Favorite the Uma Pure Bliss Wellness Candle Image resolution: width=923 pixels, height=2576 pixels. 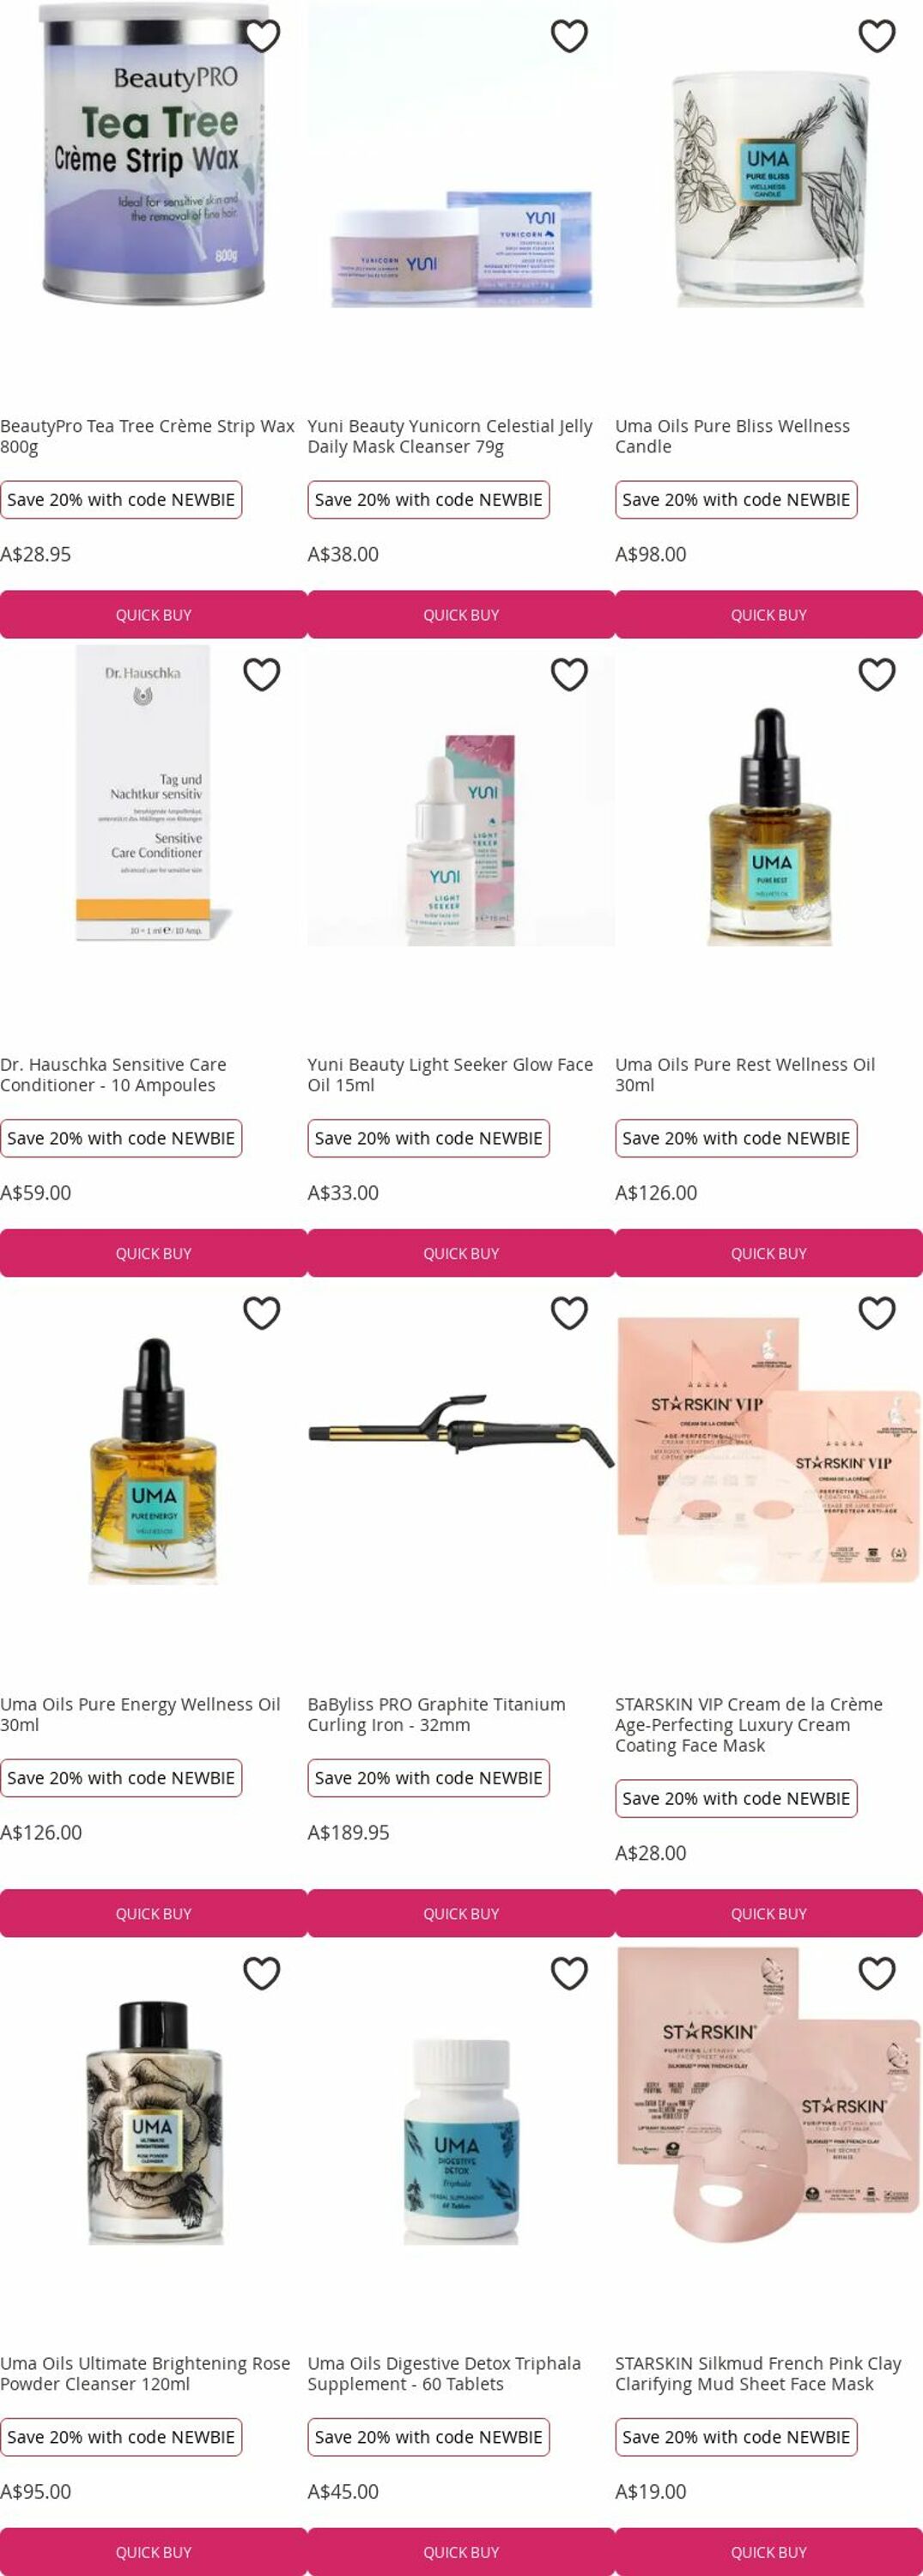coord(877,36)
